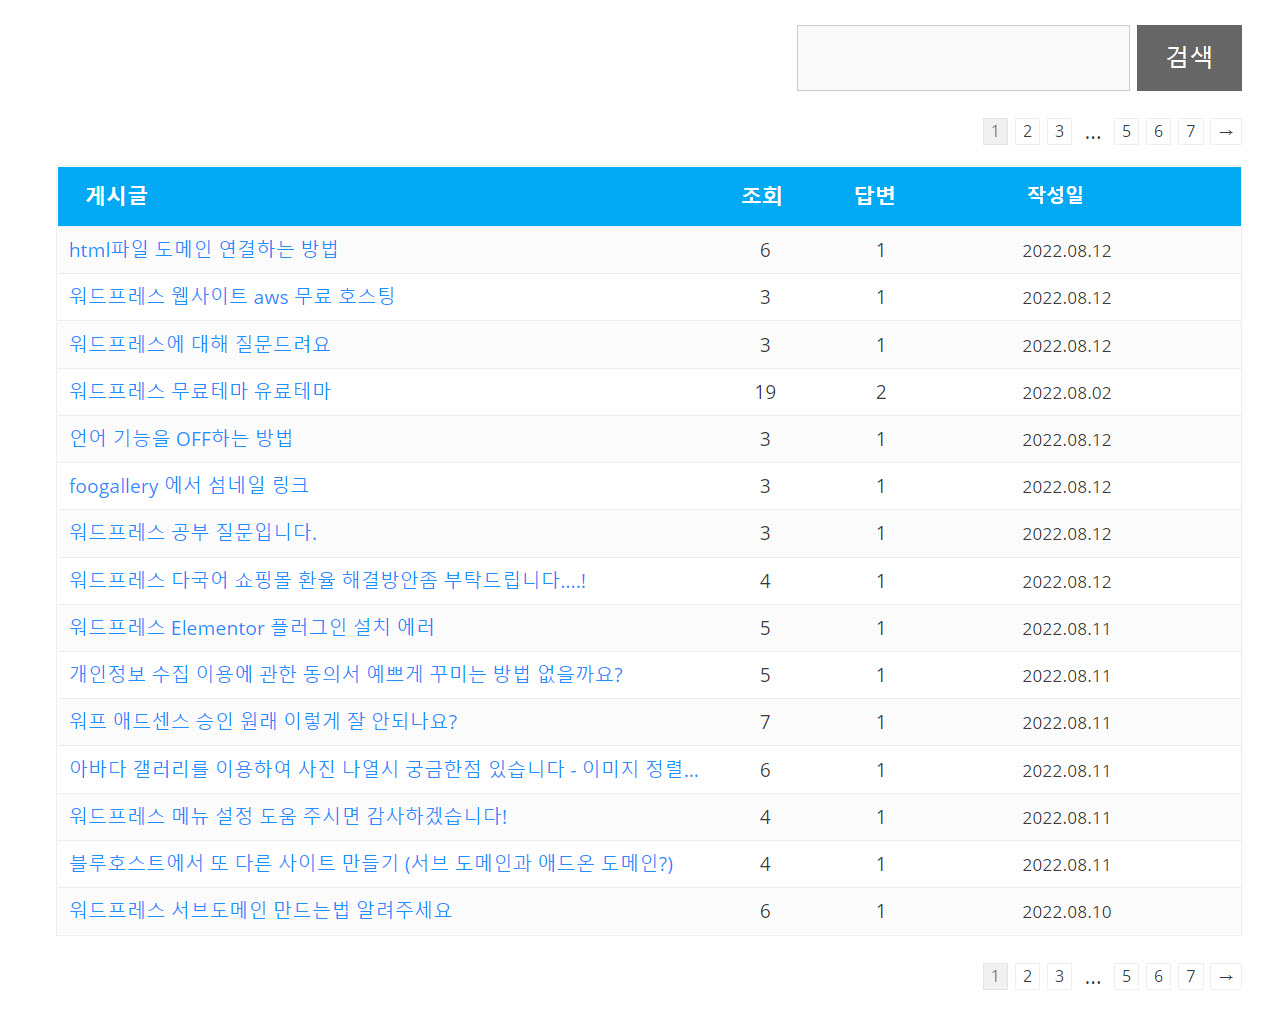Select page 5 in bottom pagination
Viewport: 1265px width, 1015px height.
tap(1126, 976)
